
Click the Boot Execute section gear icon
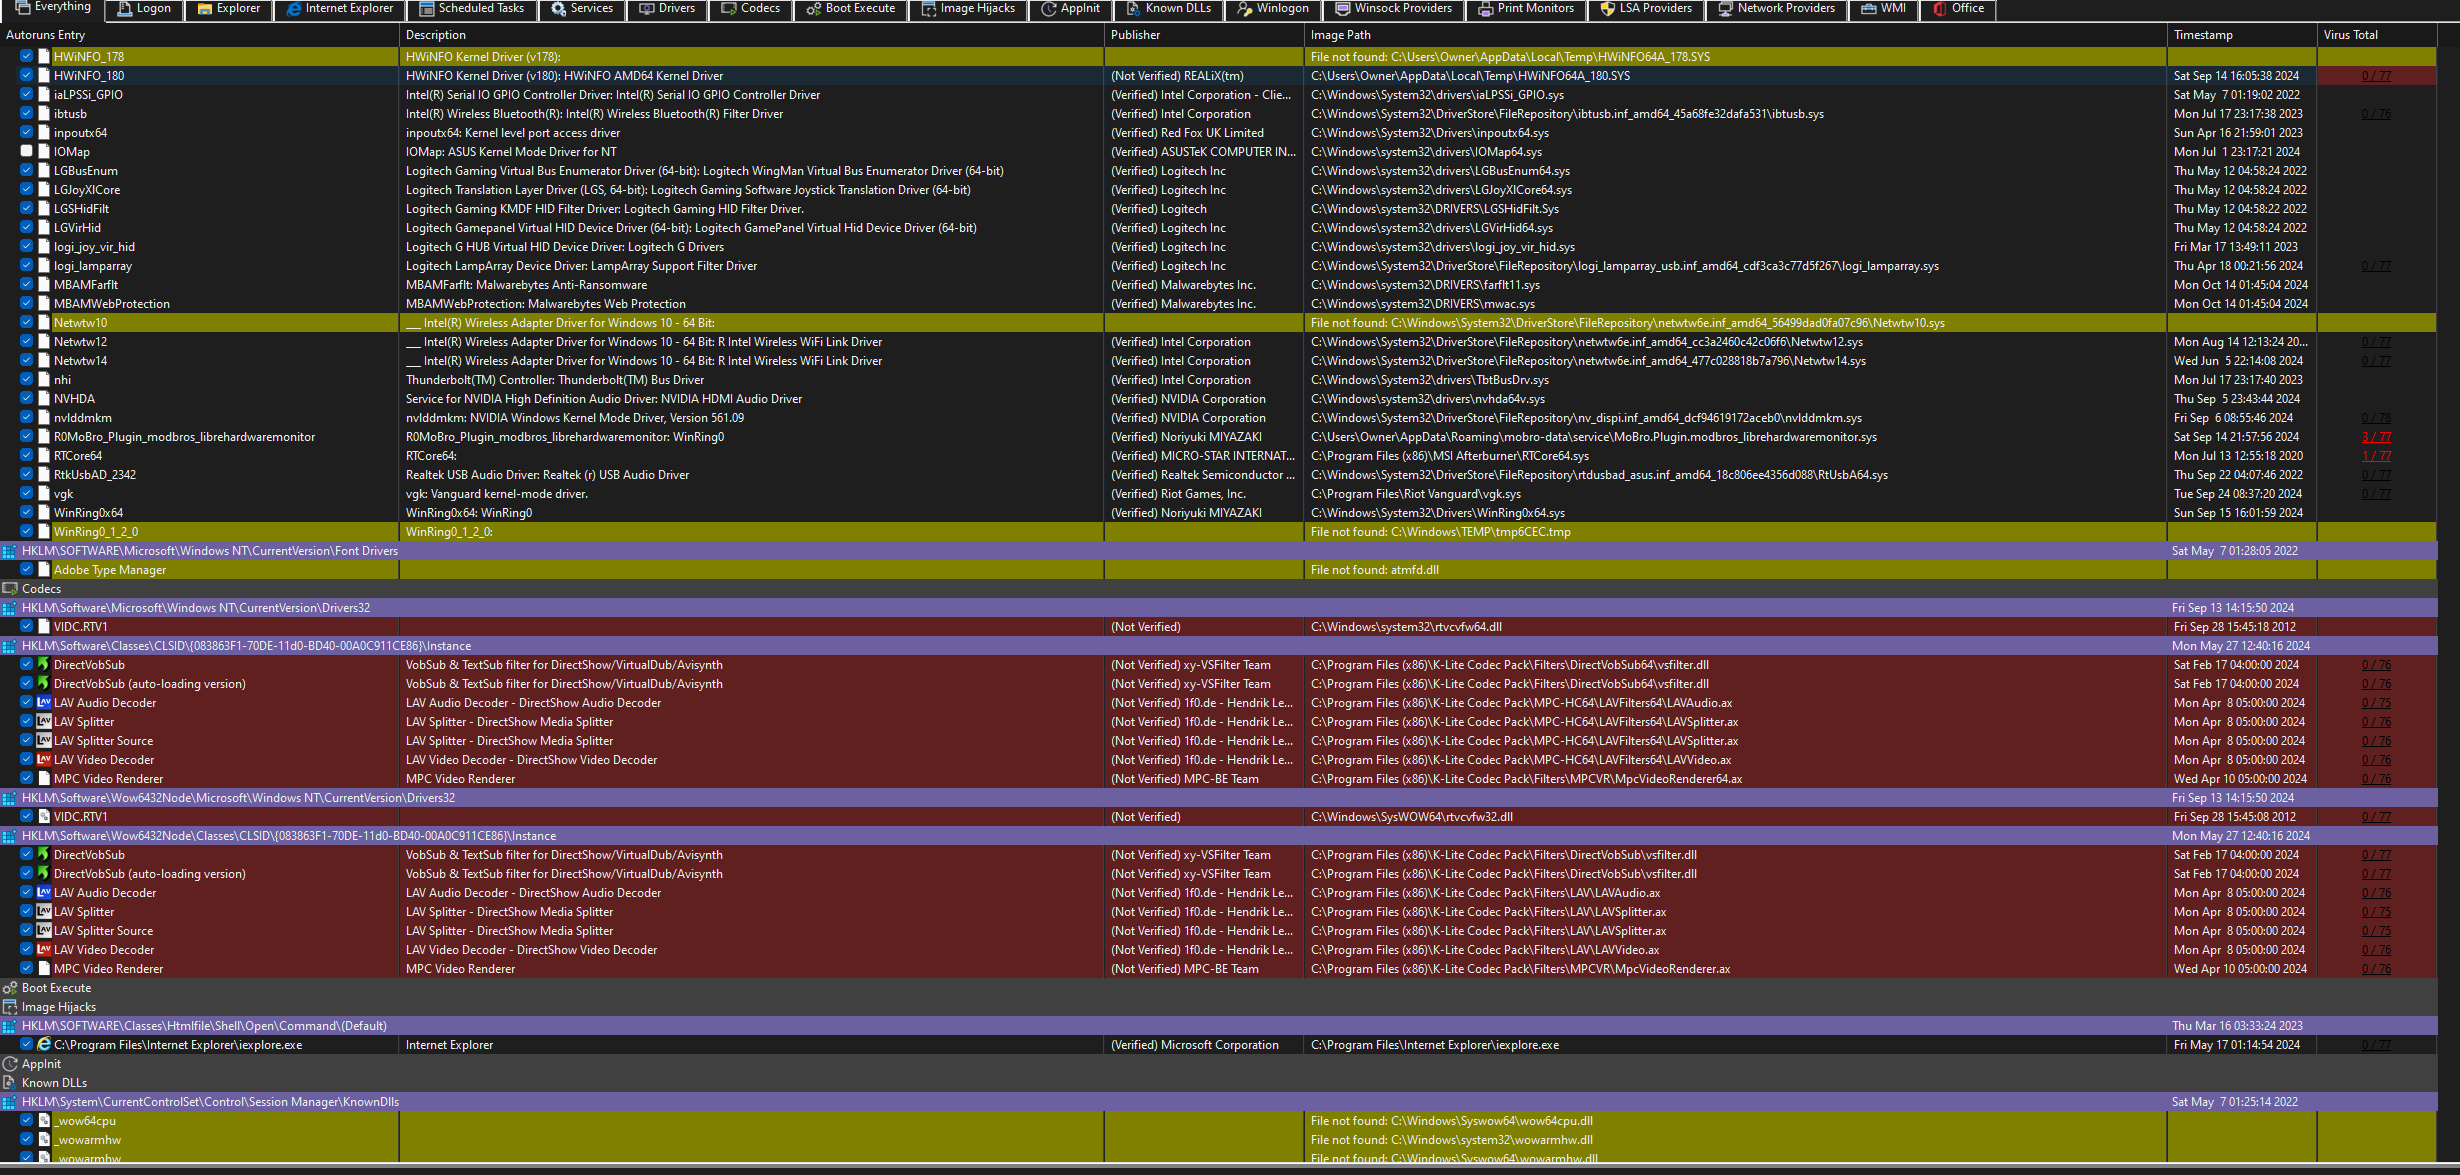tap(10, 987)
